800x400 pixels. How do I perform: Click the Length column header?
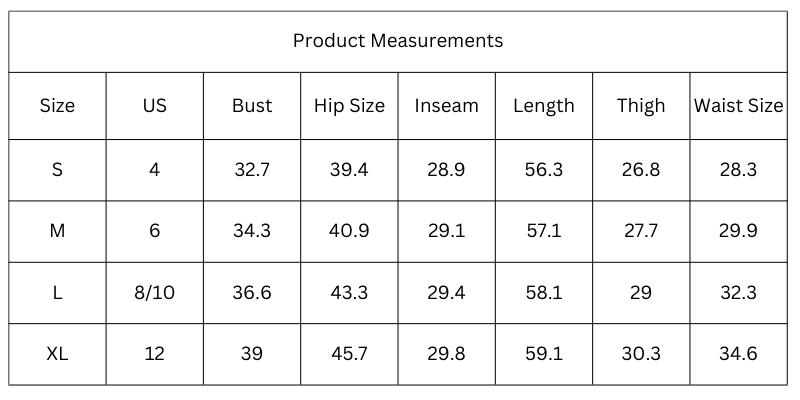click(544, 106)
